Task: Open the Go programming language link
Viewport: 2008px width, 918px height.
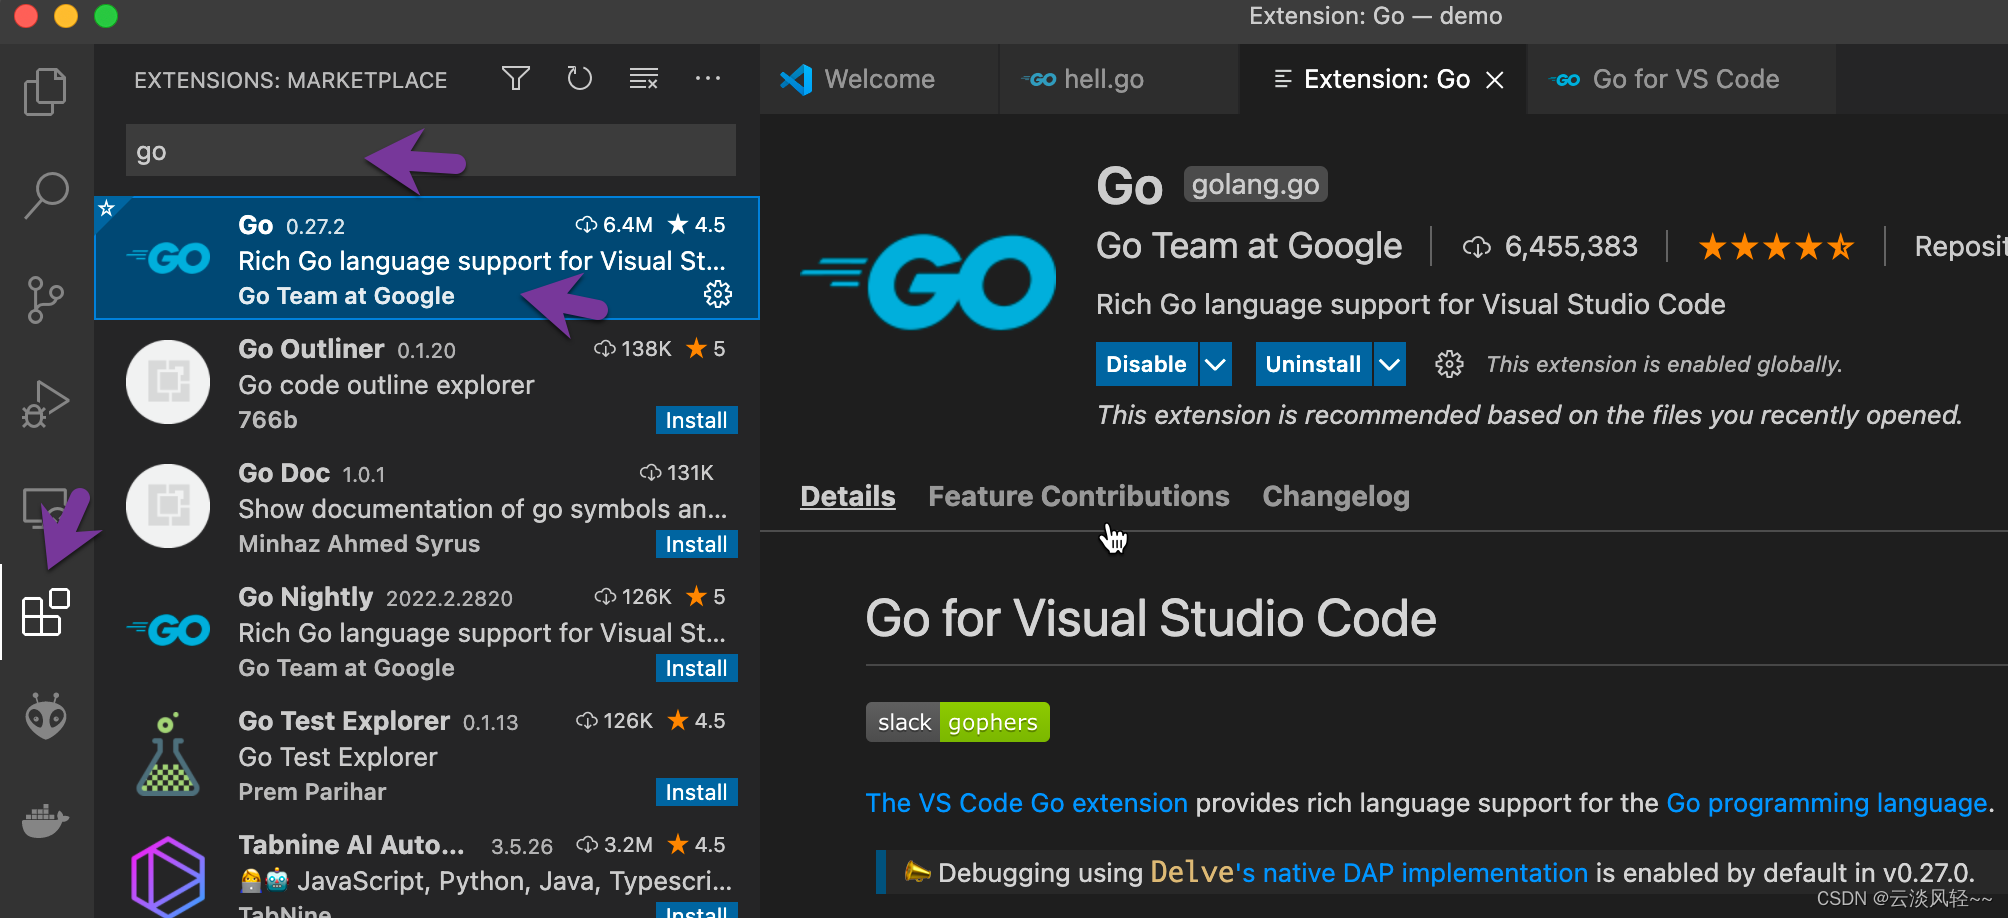Action: [x=1826, y=803]
